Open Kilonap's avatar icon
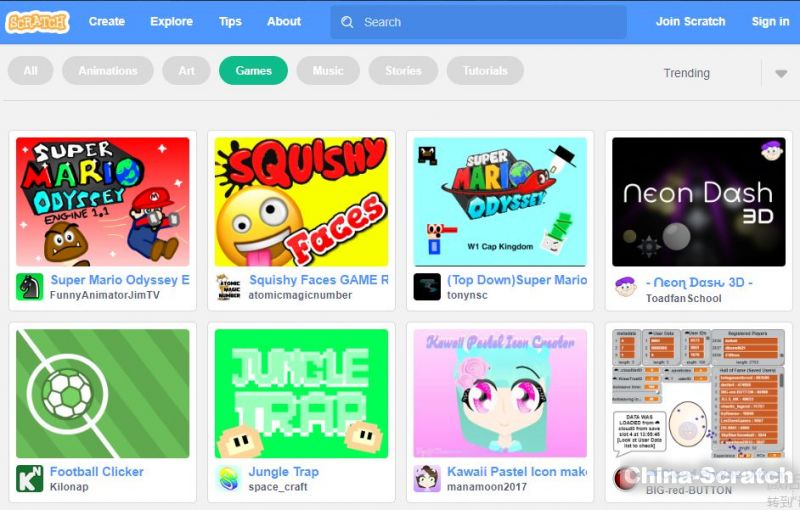This screenshot has width=800, height=510. pos(30,479)
